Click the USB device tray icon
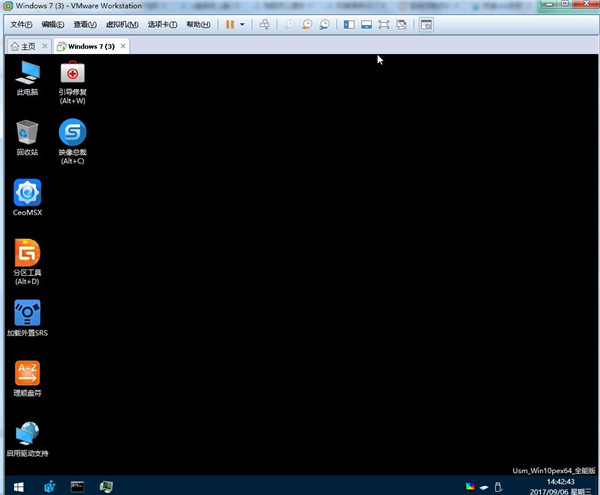This screenshot has height=495, width=600. (498, 487)
